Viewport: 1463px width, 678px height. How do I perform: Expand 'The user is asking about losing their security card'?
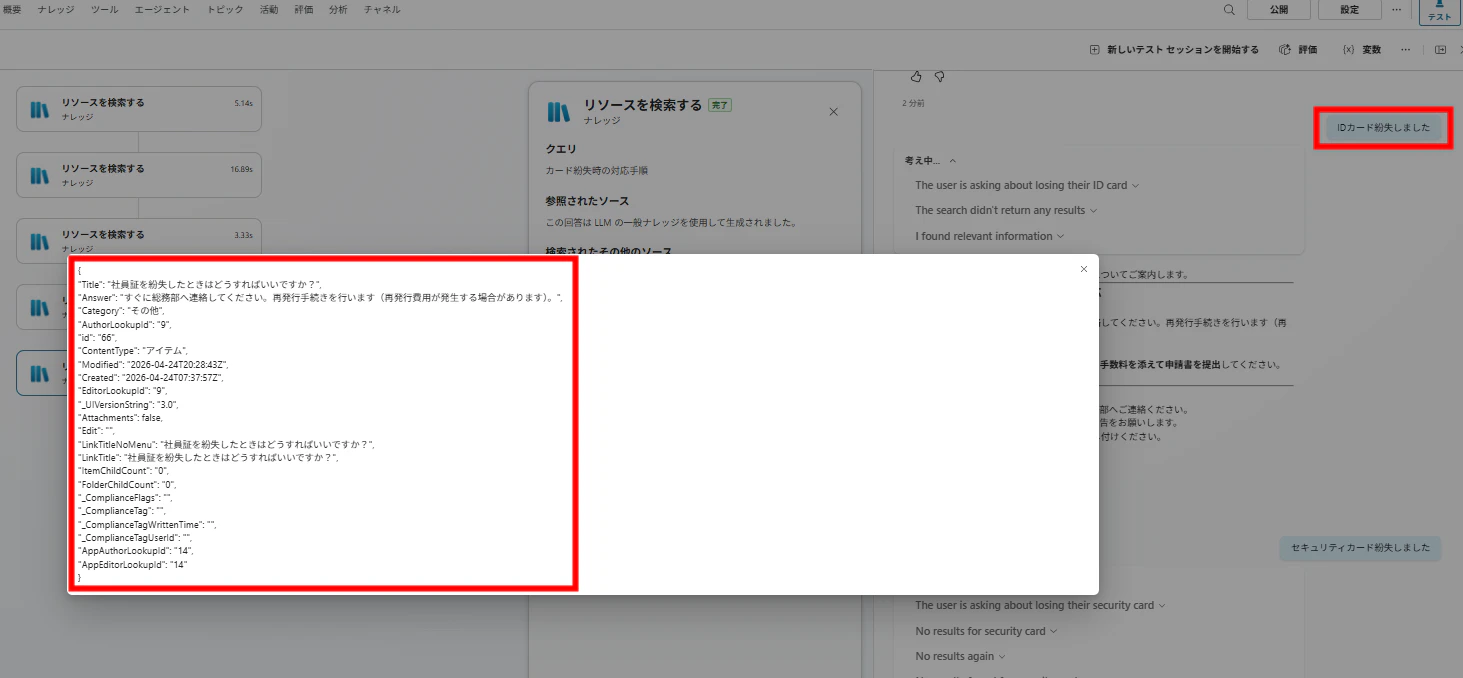(1040, 605)
